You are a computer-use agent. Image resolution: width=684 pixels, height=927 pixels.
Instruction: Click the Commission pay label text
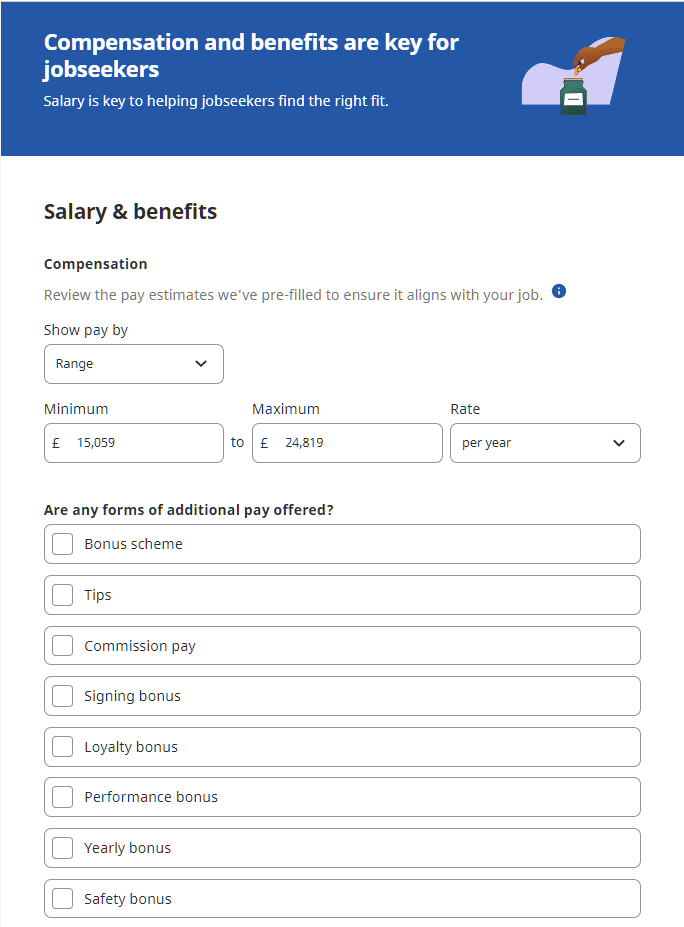pyautogui.click(x=140, y=646)
